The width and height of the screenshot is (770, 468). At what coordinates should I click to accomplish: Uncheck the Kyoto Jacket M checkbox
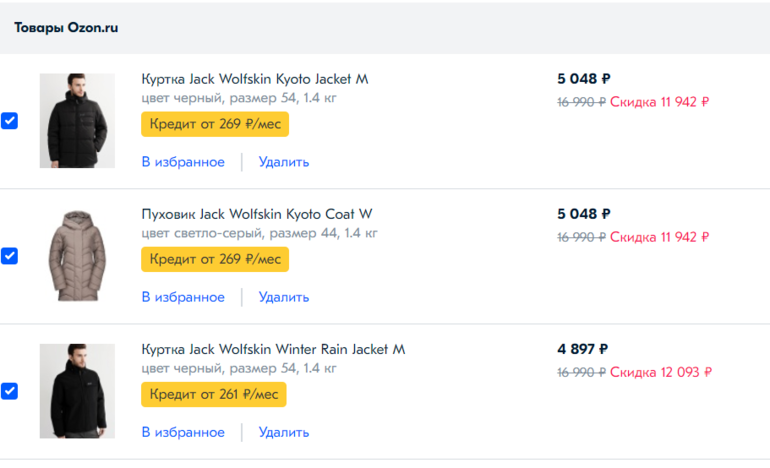[x=9, y=121]
